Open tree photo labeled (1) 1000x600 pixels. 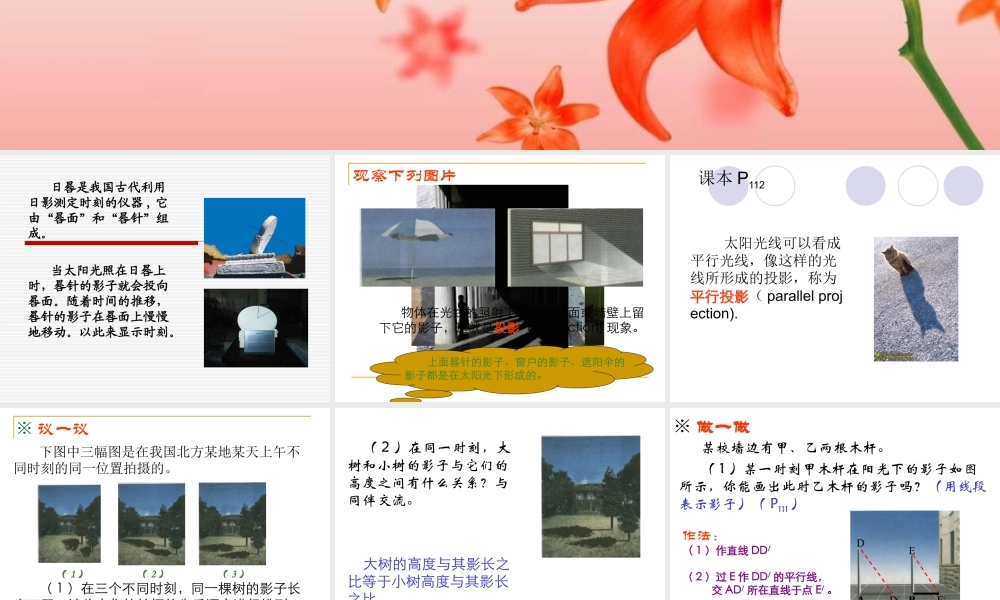[x=69, y=524]
